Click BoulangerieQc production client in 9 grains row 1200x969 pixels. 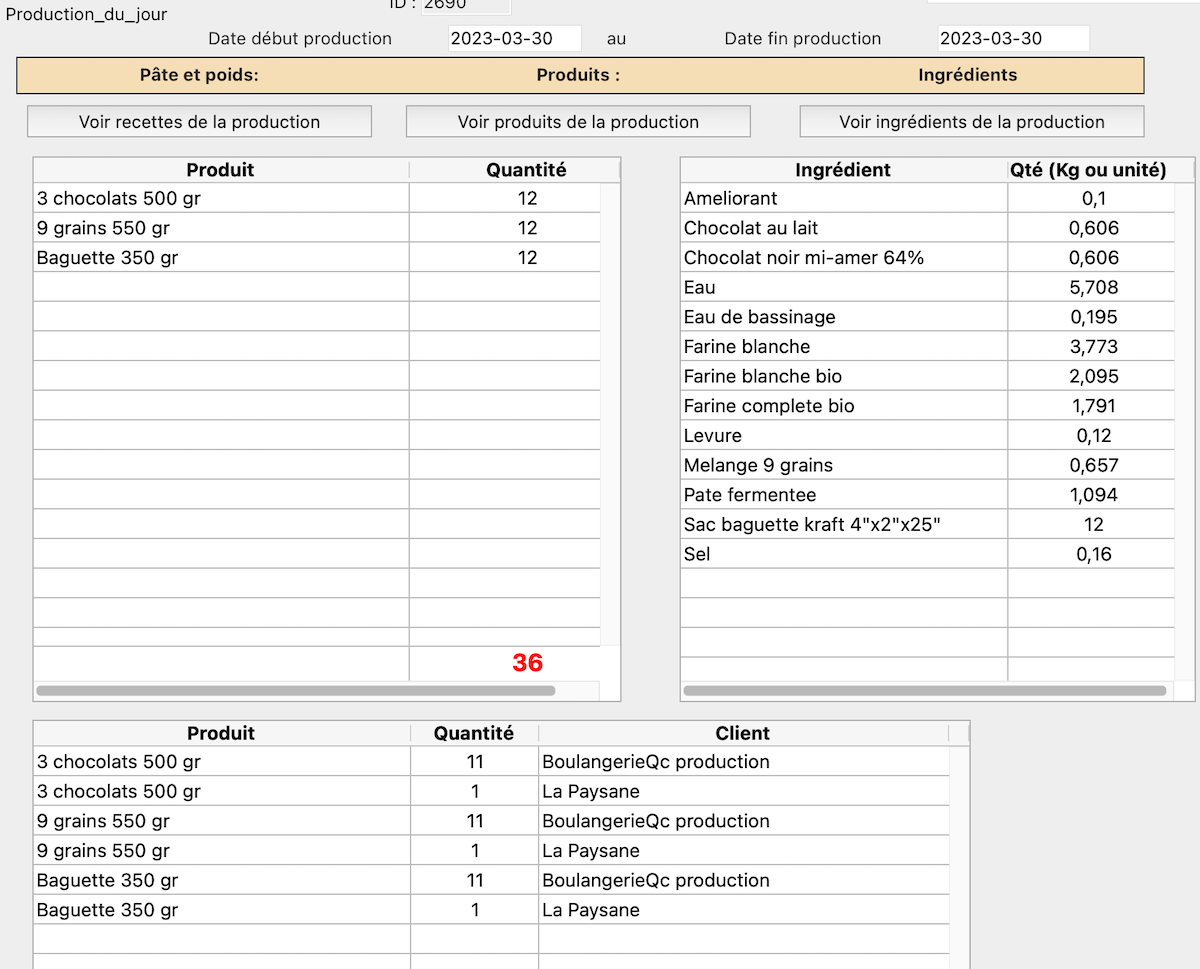[x=656, y=821]
